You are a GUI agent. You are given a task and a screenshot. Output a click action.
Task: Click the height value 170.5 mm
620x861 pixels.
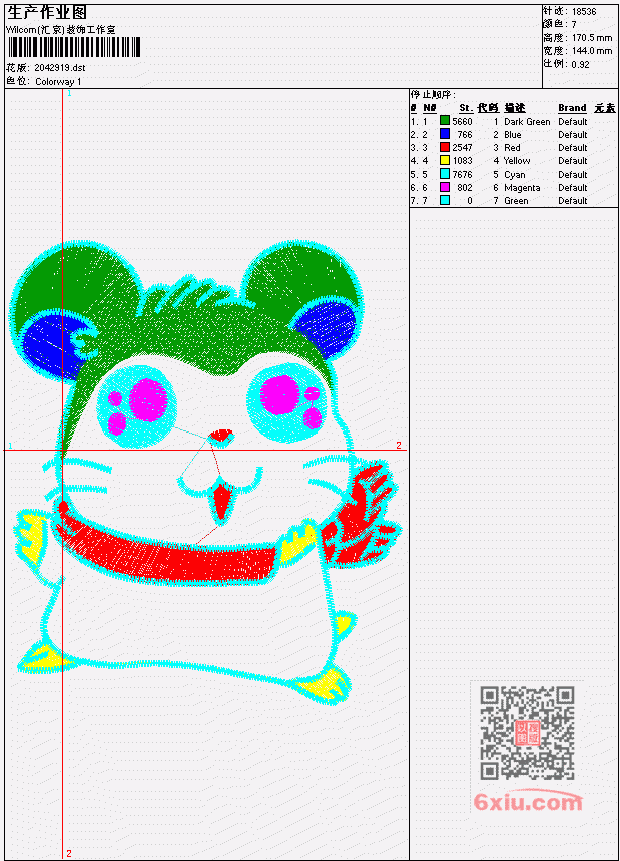(592, 38)
